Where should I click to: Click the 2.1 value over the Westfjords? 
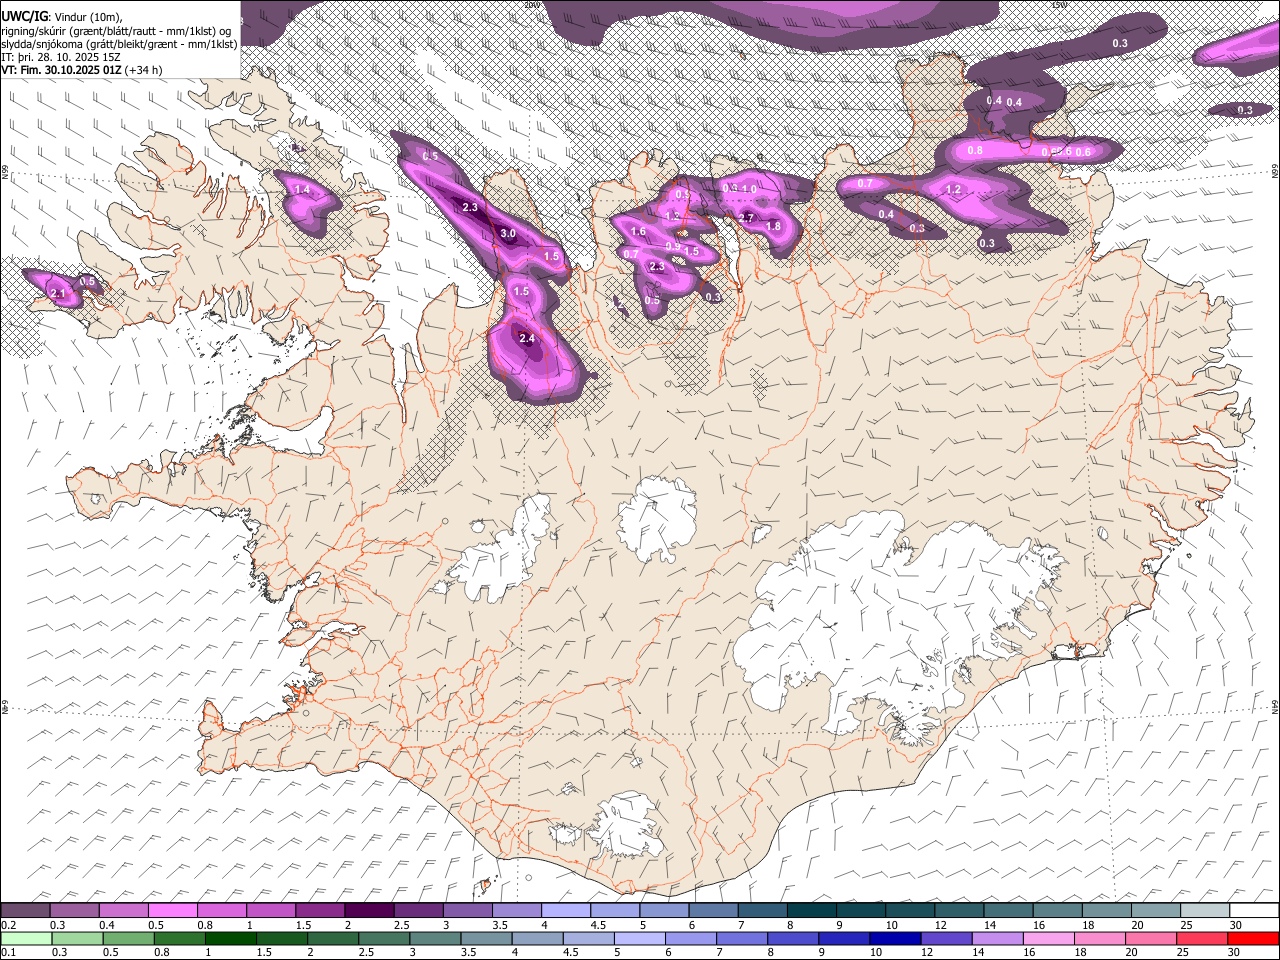pyautogui.click(x=57, y=293)
